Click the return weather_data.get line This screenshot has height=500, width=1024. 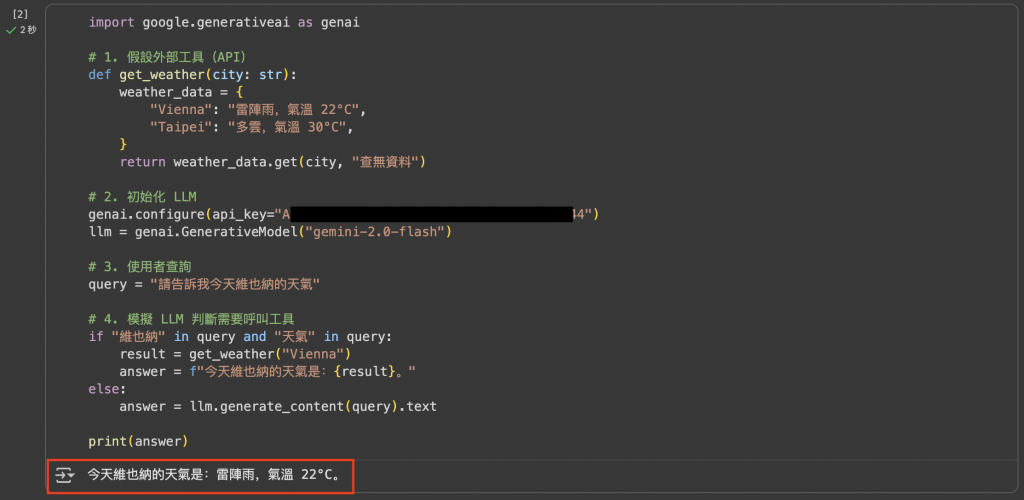point(272,162)
